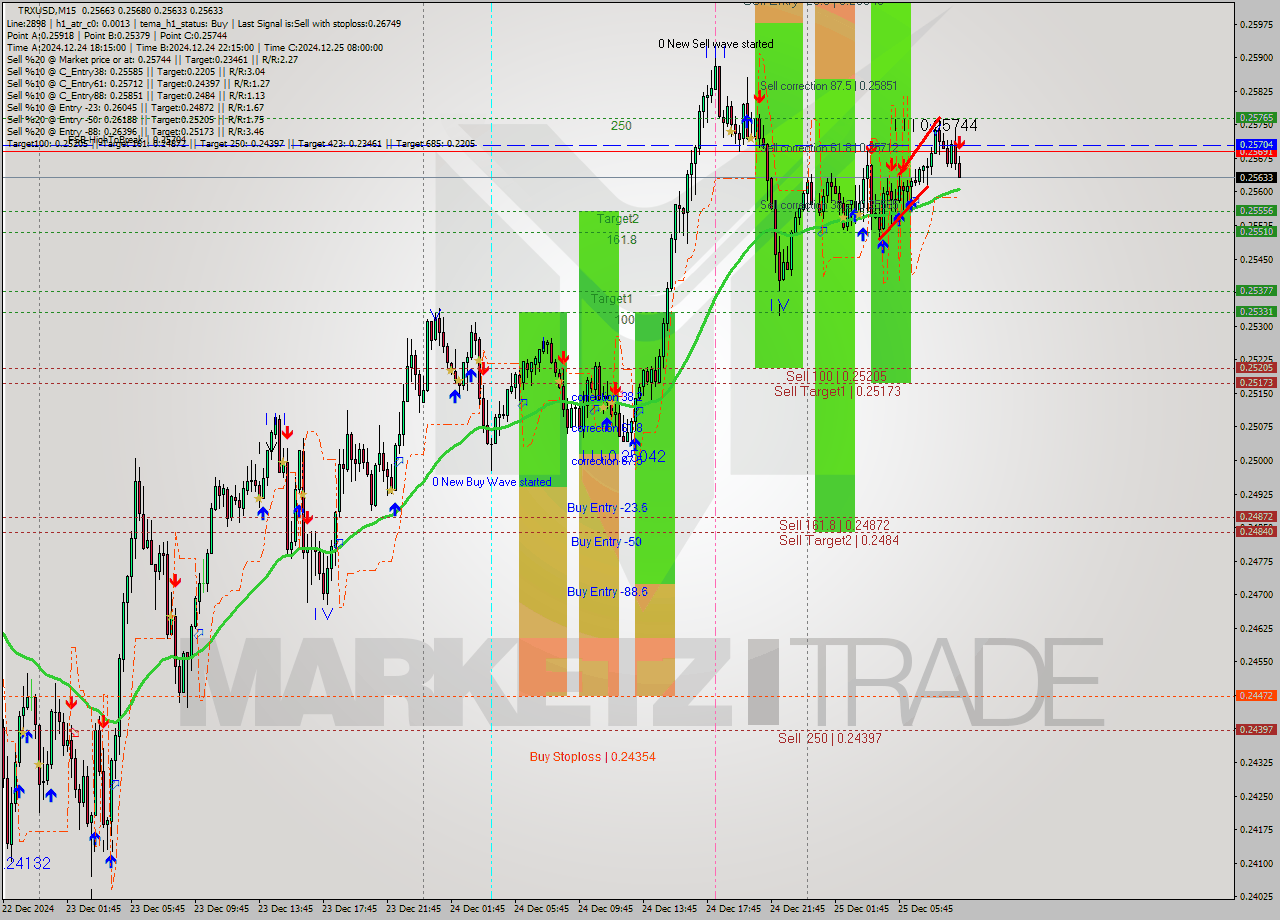The image size is (1280, 920).
Task: Click the 0.25975 price scale tick
Action: click(1256, 24)
